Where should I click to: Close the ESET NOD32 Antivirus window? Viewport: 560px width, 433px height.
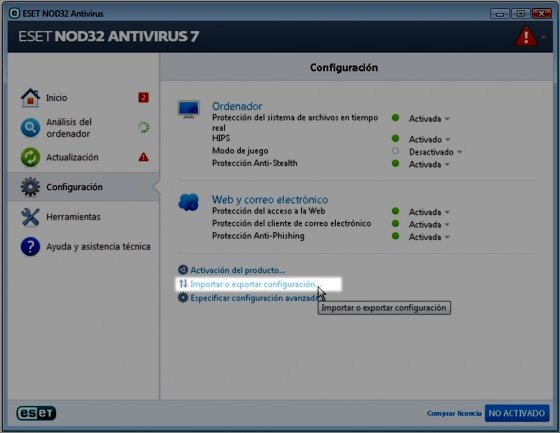click(541, 14)
